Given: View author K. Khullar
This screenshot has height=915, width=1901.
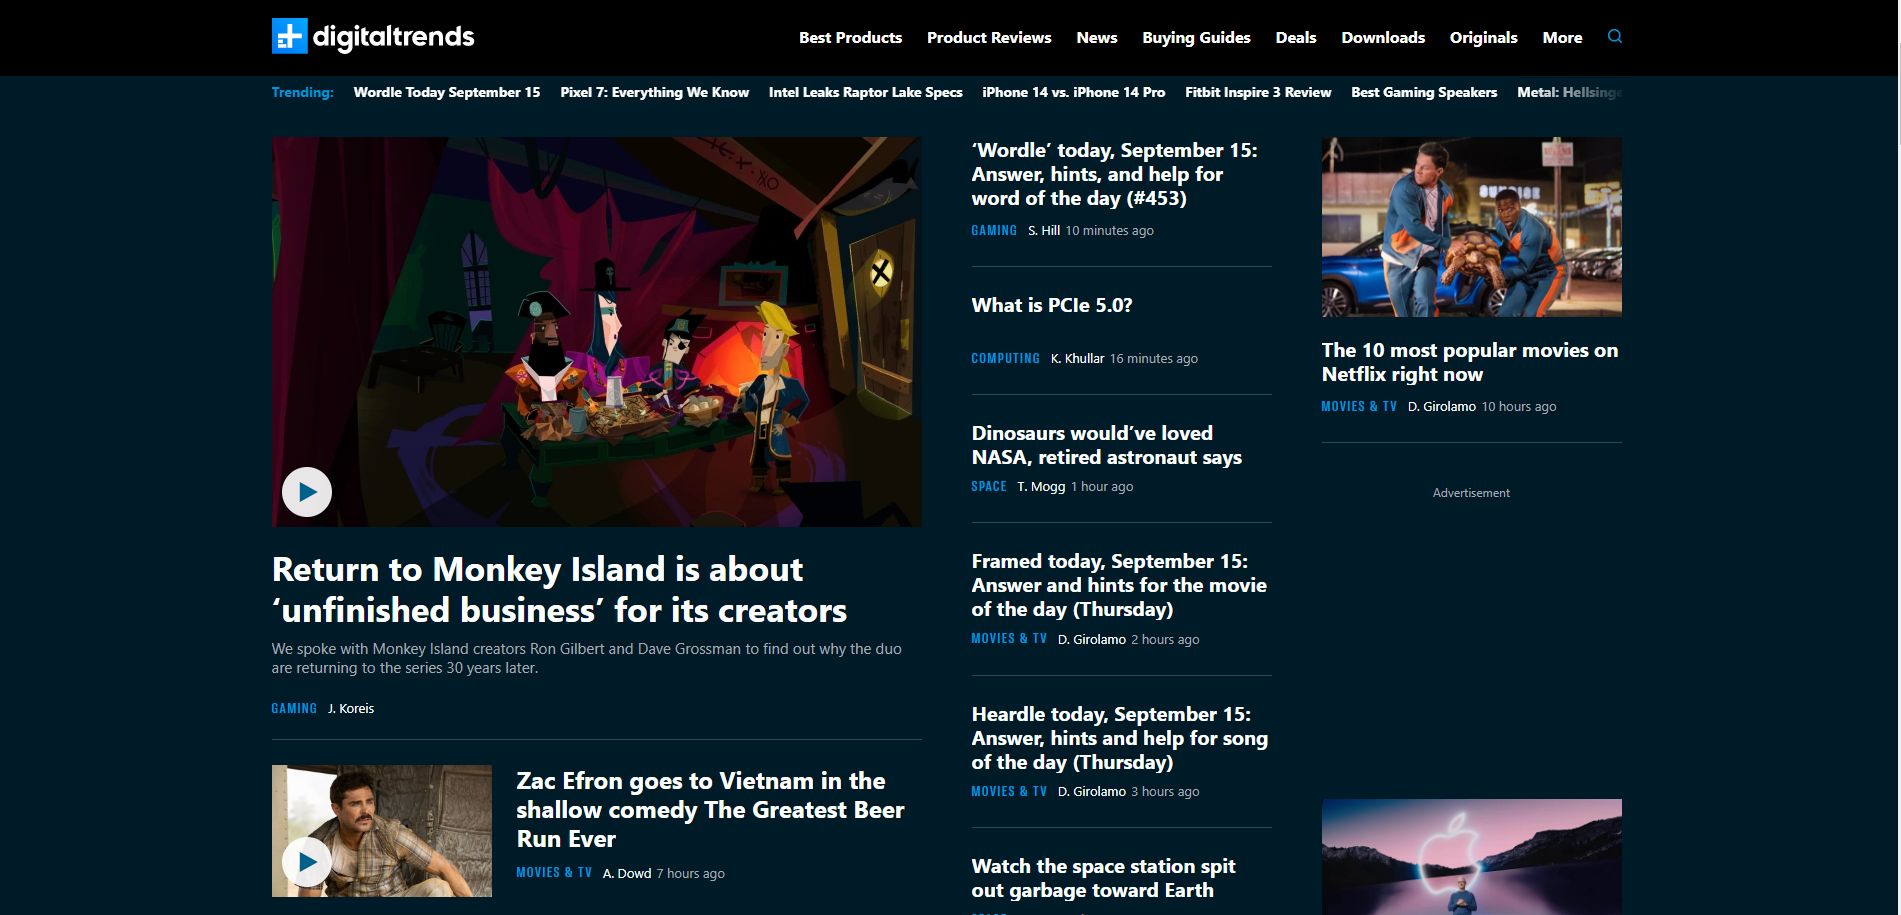Looking at the screenshot, I should coord(1078,358).
